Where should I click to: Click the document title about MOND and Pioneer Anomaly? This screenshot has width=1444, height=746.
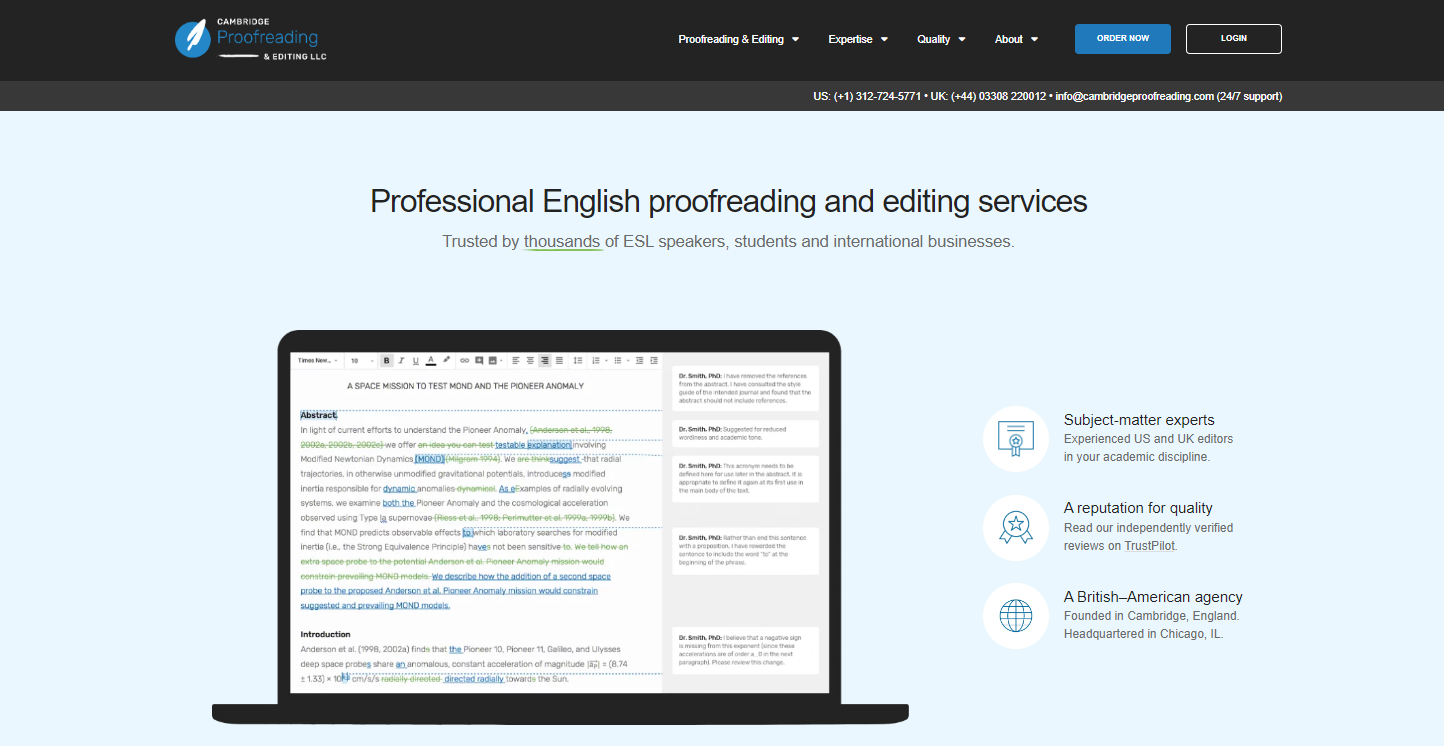pos(465,385)
